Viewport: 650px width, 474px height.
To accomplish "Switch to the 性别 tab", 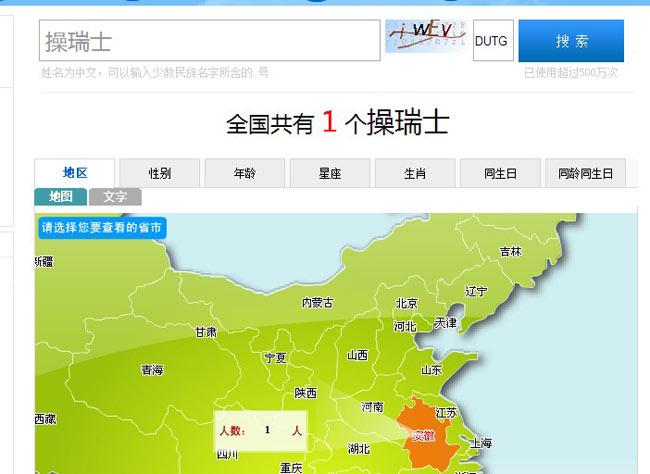I will tap(160, 173).
